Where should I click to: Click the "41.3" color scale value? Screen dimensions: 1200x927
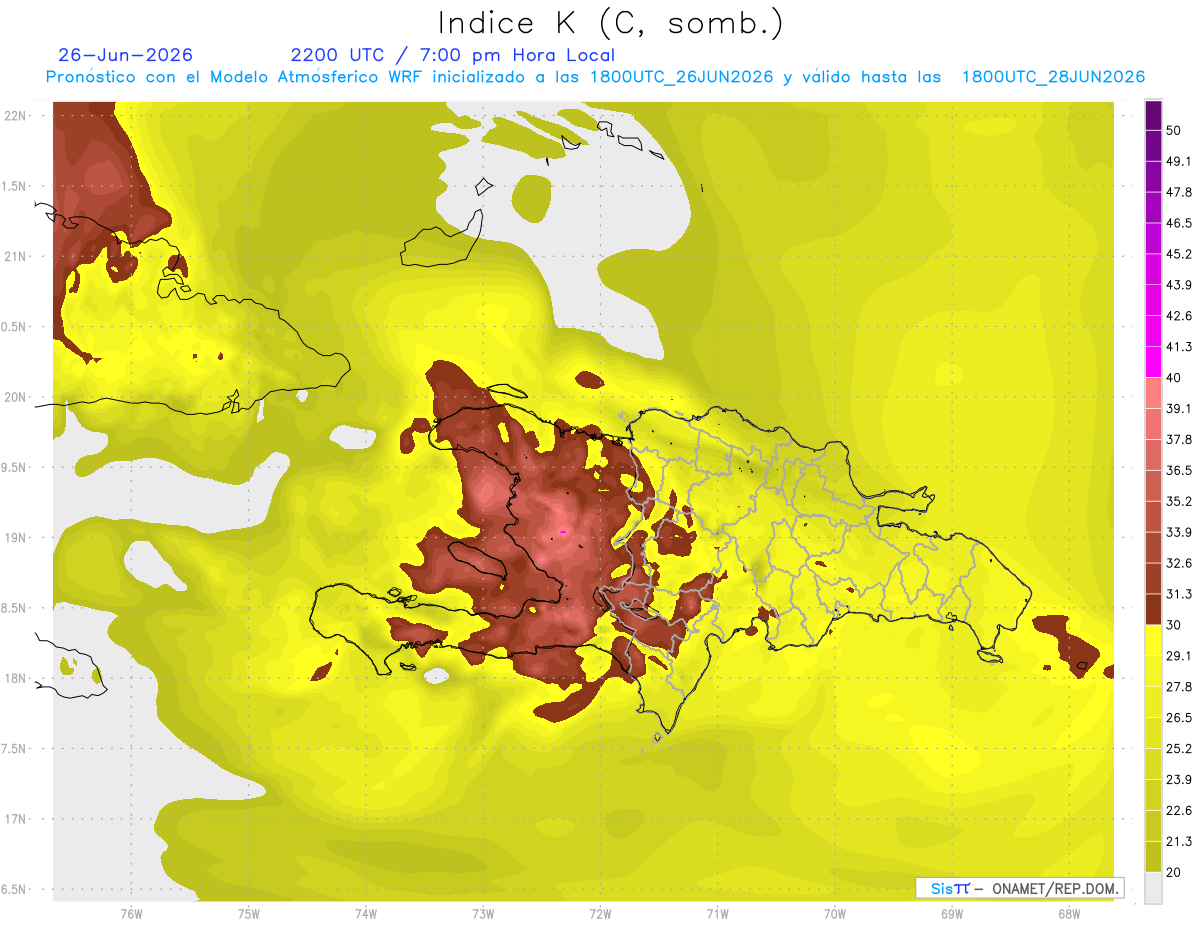pyautogui.click(x=1179, y=347)
